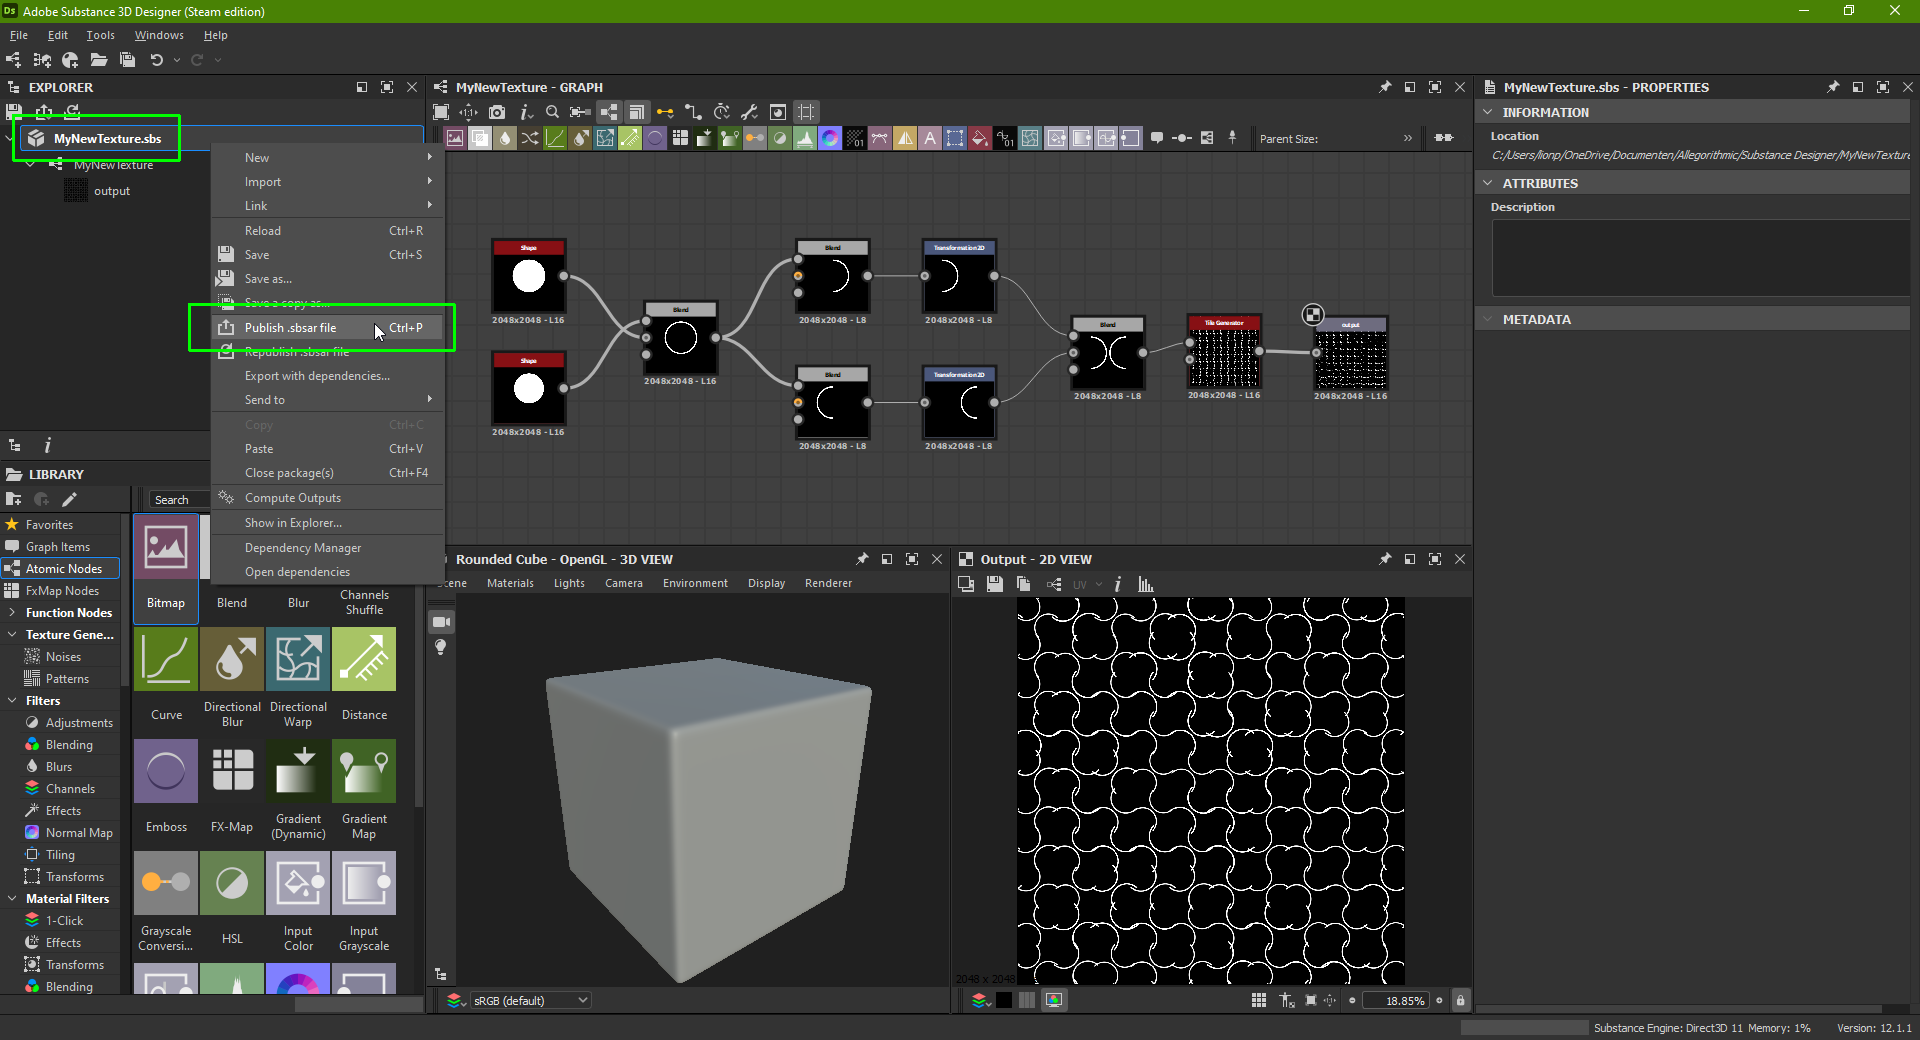Click Publish .sbsar file in context menu
Screen dimensions: 1920x1040
[328, 328]
